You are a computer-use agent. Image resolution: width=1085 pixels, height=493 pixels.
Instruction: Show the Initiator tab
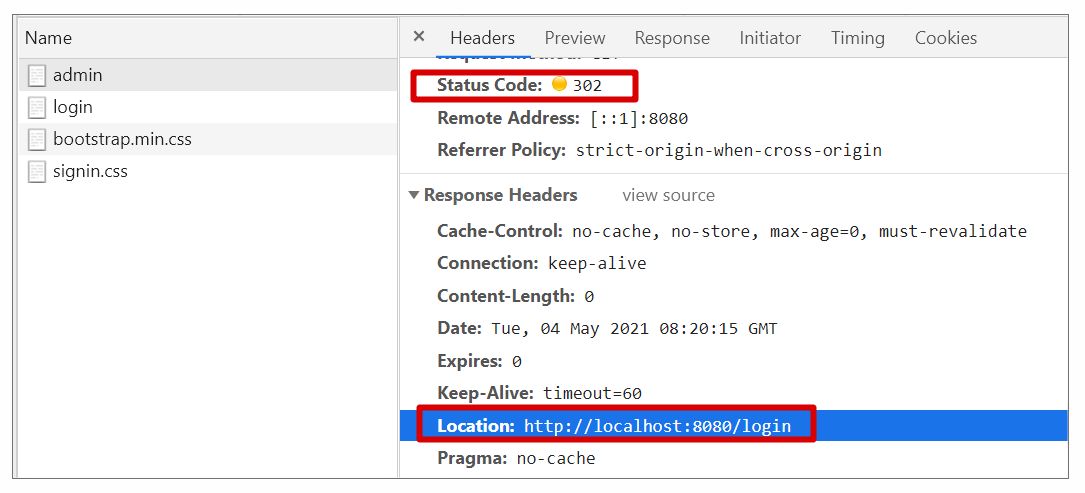(x=770, y=38)
